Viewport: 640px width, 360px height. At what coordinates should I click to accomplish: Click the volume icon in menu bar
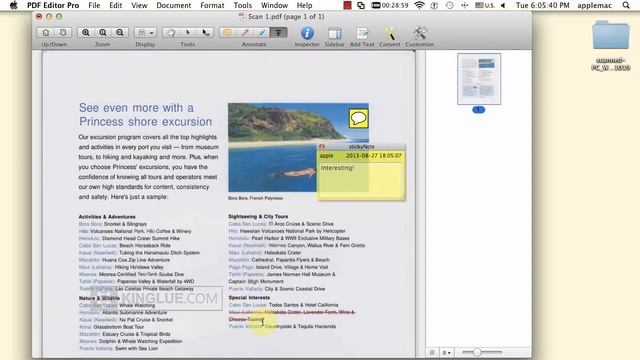coord(503,5)
